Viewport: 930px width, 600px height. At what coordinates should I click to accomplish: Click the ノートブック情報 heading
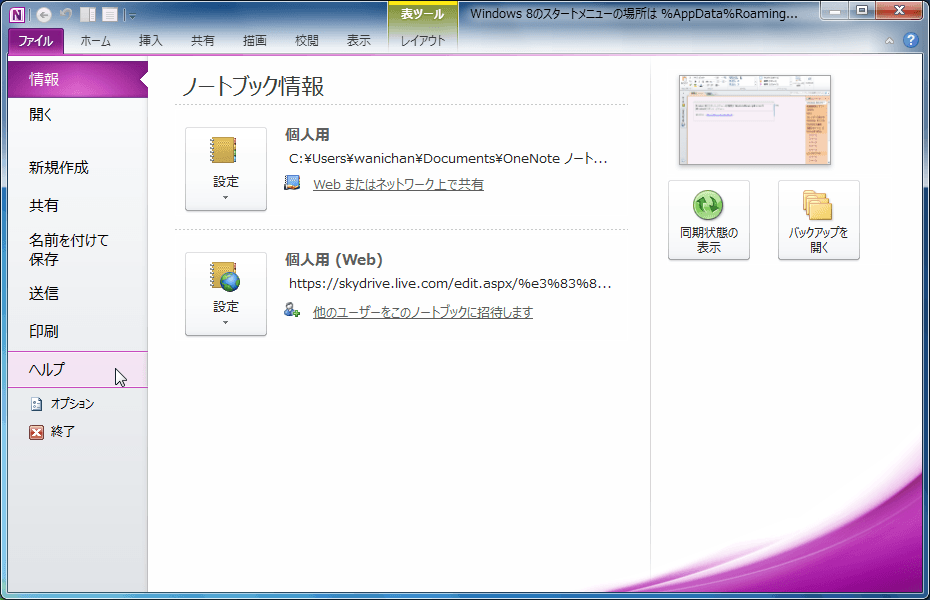[253, 87]
